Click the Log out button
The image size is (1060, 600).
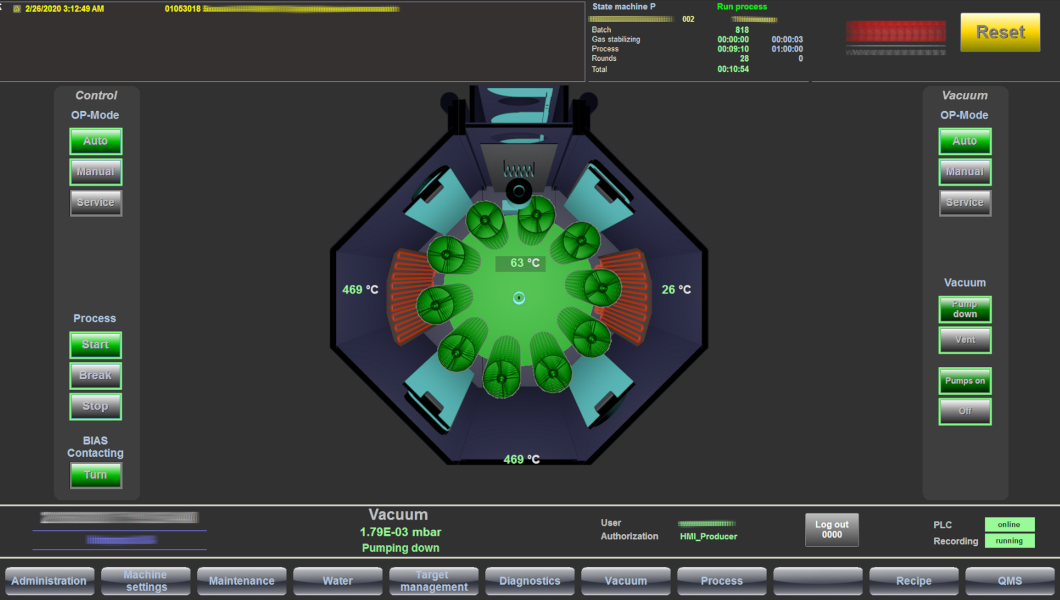[831, 529]
